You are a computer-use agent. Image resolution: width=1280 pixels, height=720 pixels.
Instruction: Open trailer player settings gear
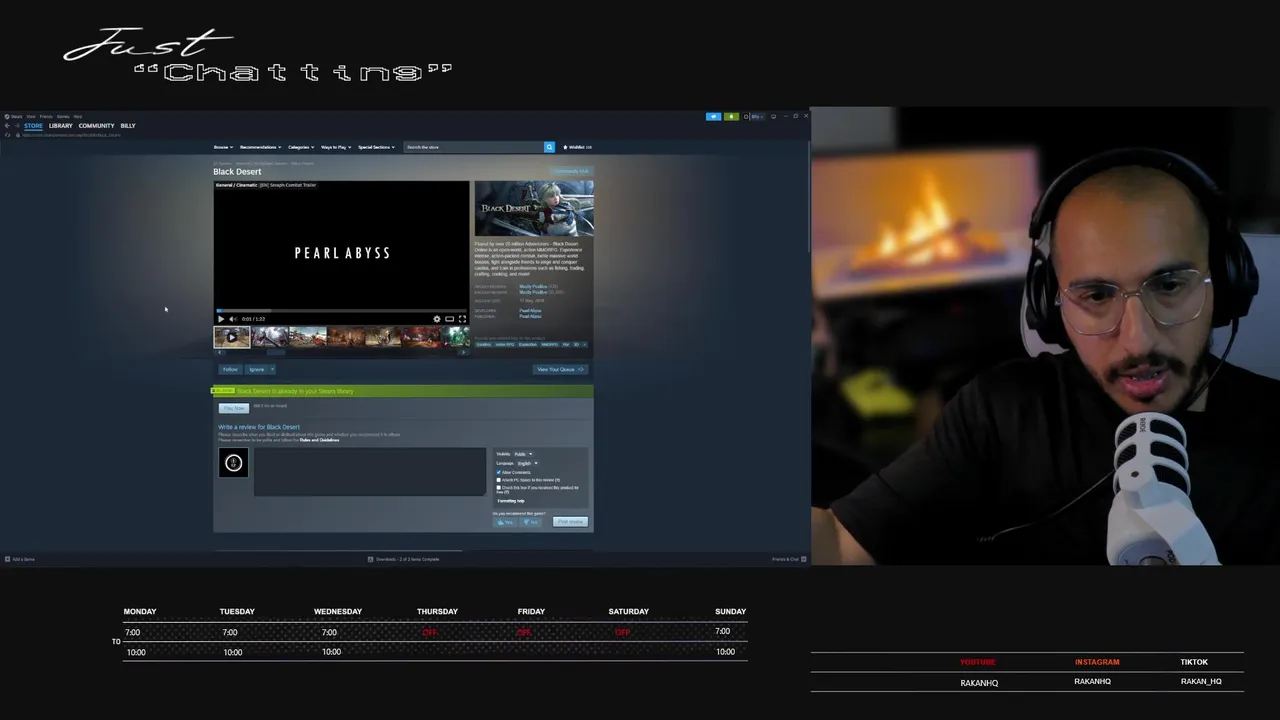436,319
